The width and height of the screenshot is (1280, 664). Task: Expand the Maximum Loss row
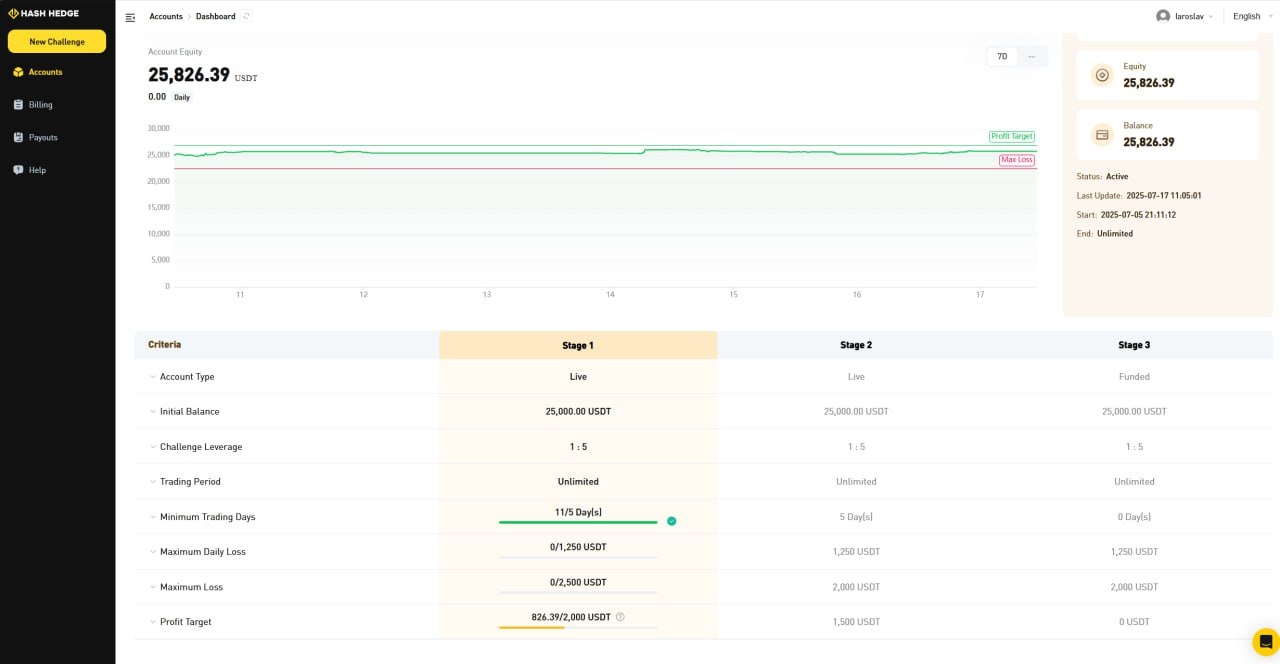153,587
